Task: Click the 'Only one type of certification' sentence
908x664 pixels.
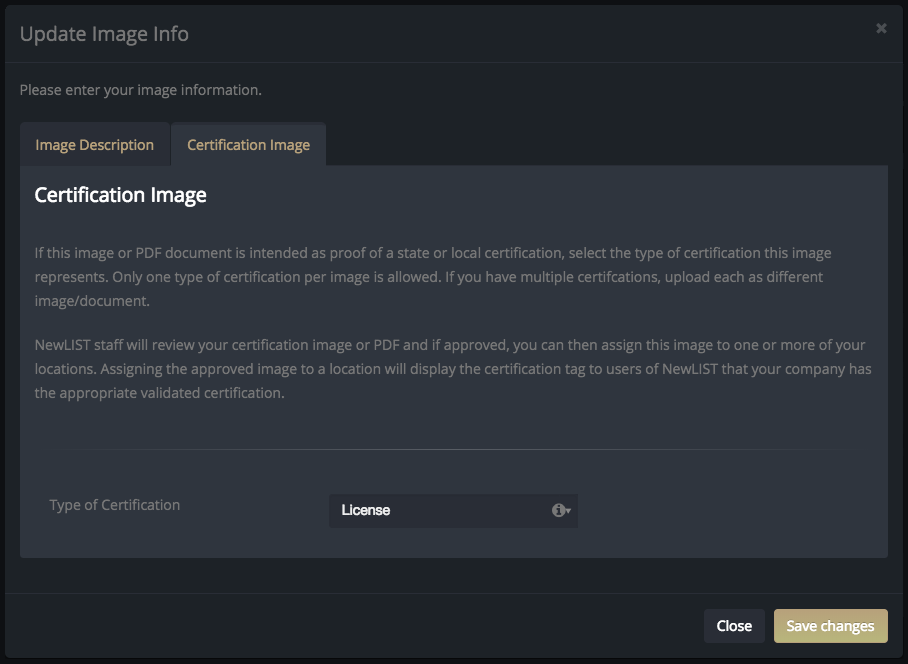Action: (x=277, y=277)
